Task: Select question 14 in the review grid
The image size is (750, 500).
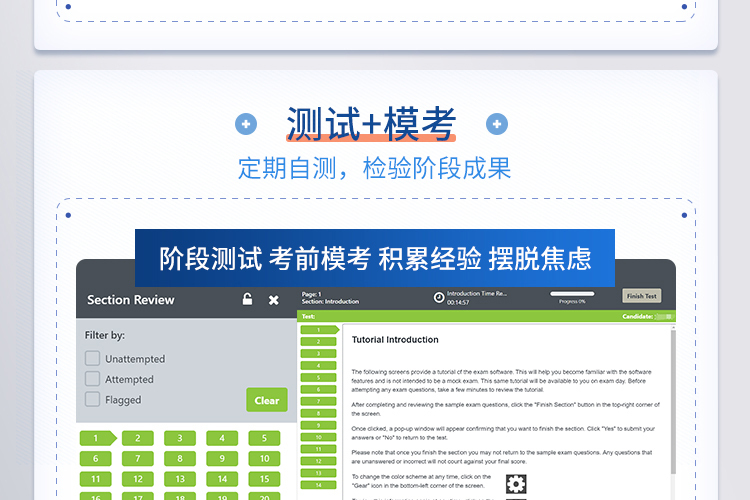Action: click(222, 480)
